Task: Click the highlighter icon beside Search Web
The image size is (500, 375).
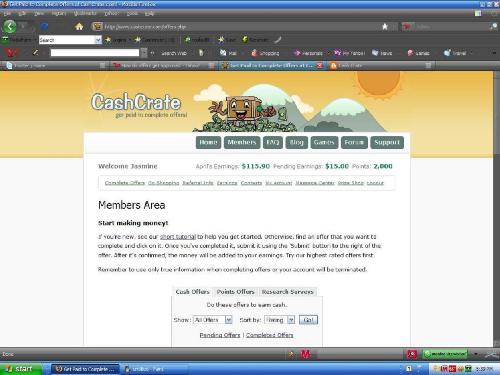Action: click(201, 53)
